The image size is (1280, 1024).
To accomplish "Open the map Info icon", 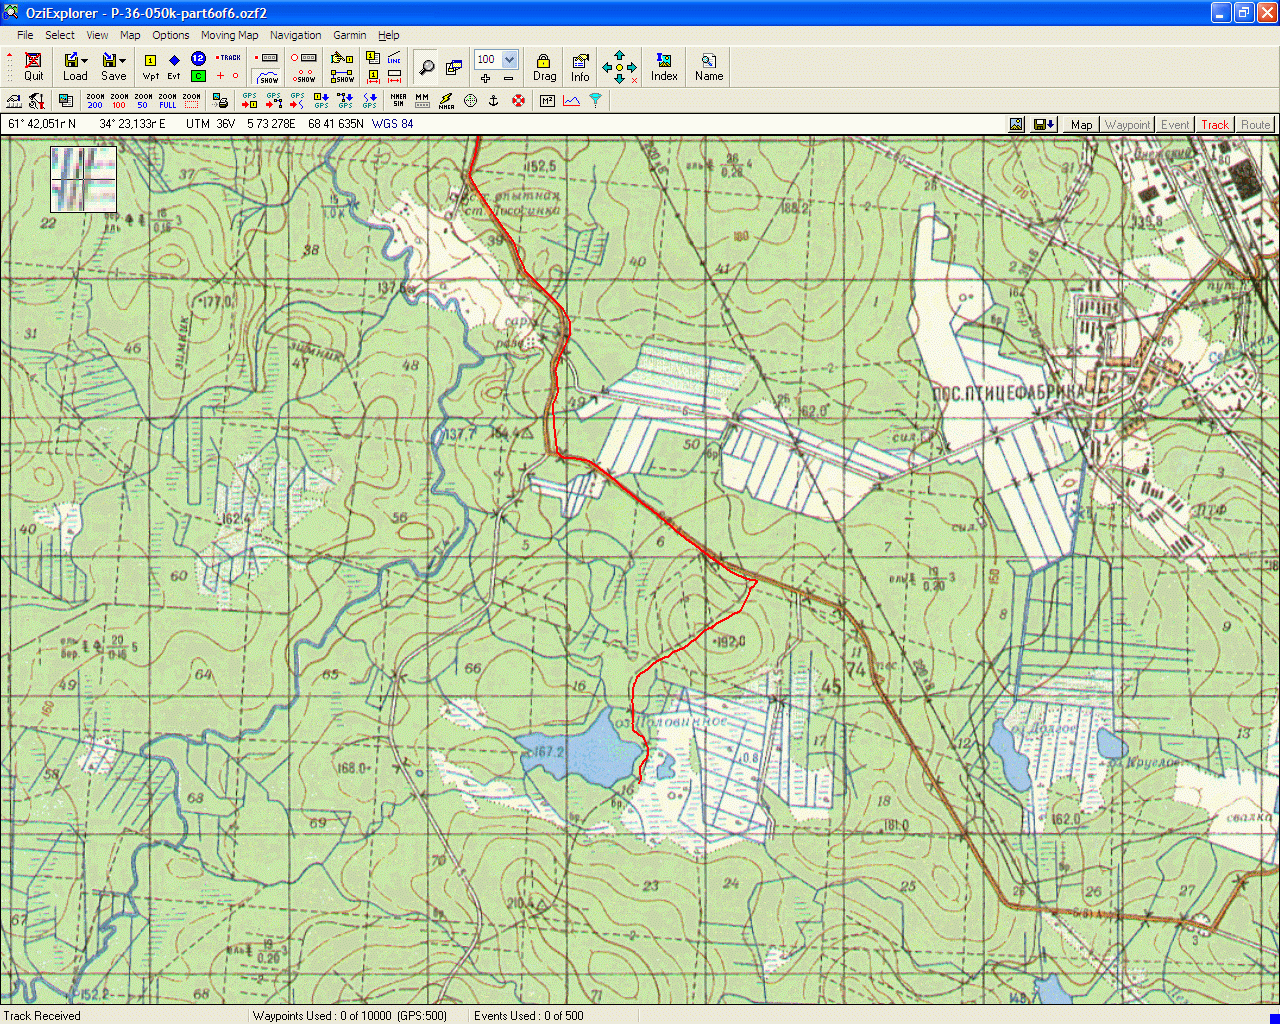I will click(x=580, y=66).
